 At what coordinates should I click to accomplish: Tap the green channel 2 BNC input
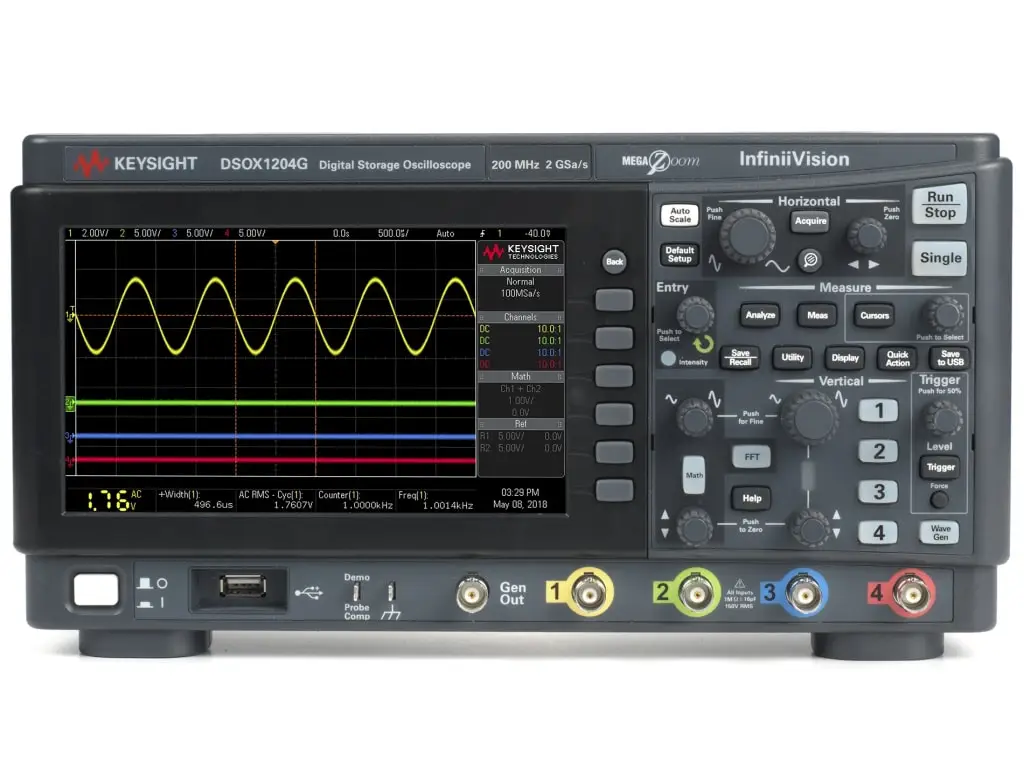[x=696, y=593]
